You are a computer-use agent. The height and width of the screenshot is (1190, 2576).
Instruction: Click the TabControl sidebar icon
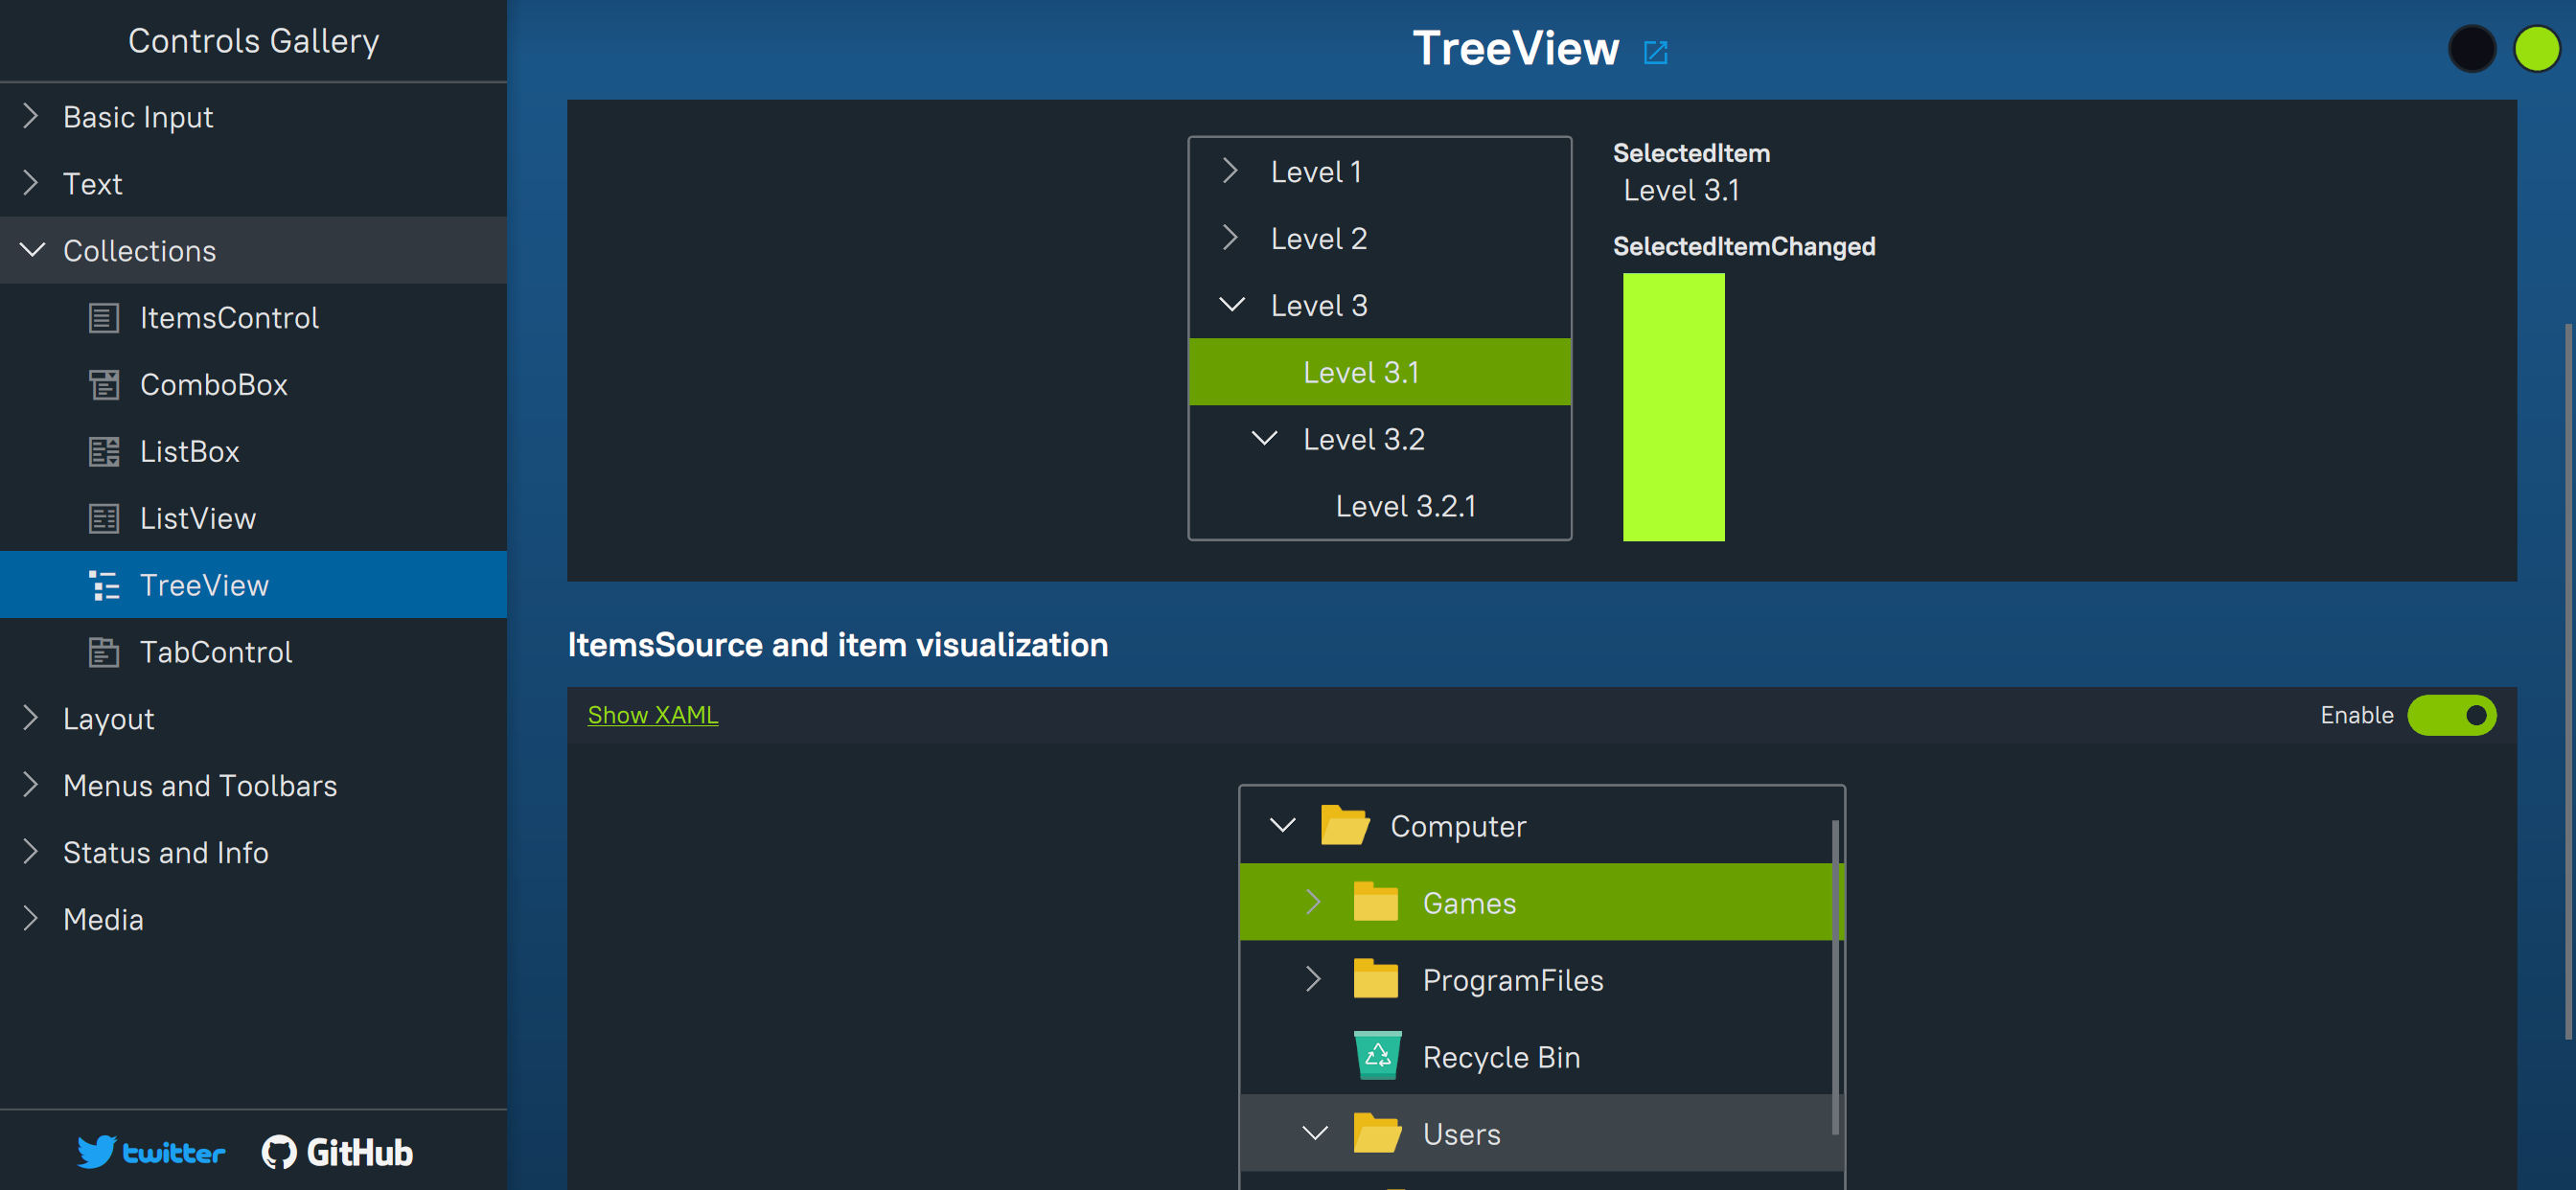click(x=103, y=652)
